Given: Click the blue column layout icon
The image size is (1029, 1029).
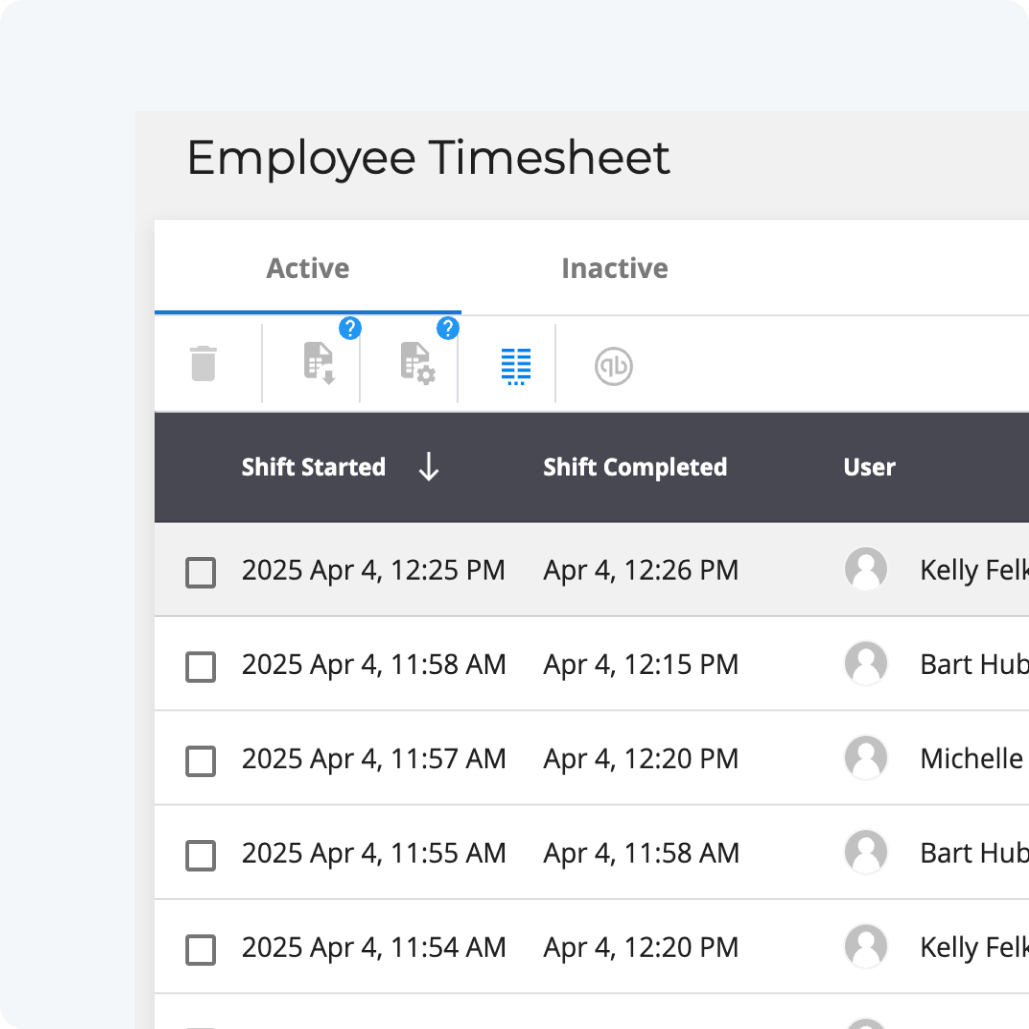Looking at the screenshot, I should click(516, 366).
